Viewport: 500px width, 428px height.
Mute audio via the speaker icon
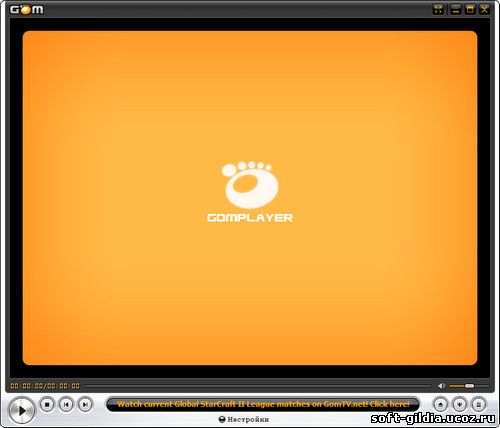[442, 386]
